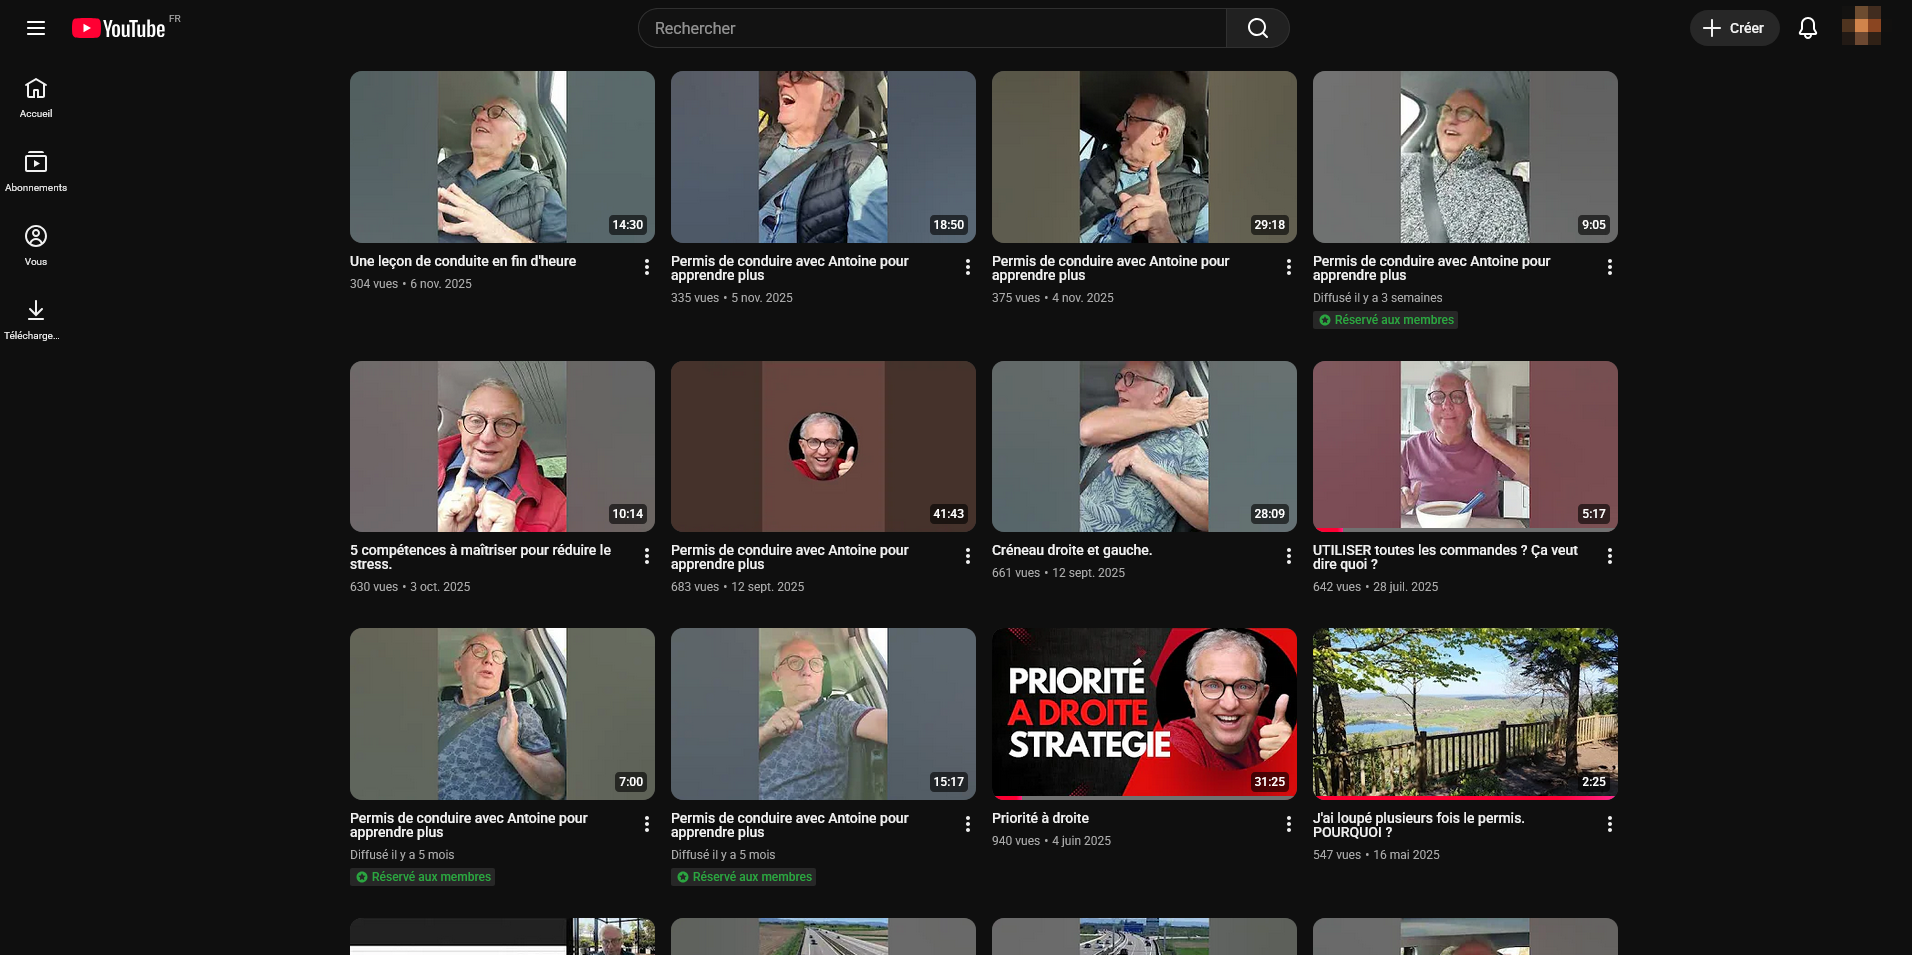Open options for 'Créneau droite et gauche.'
The image size is (1912, 955).
1288,556
